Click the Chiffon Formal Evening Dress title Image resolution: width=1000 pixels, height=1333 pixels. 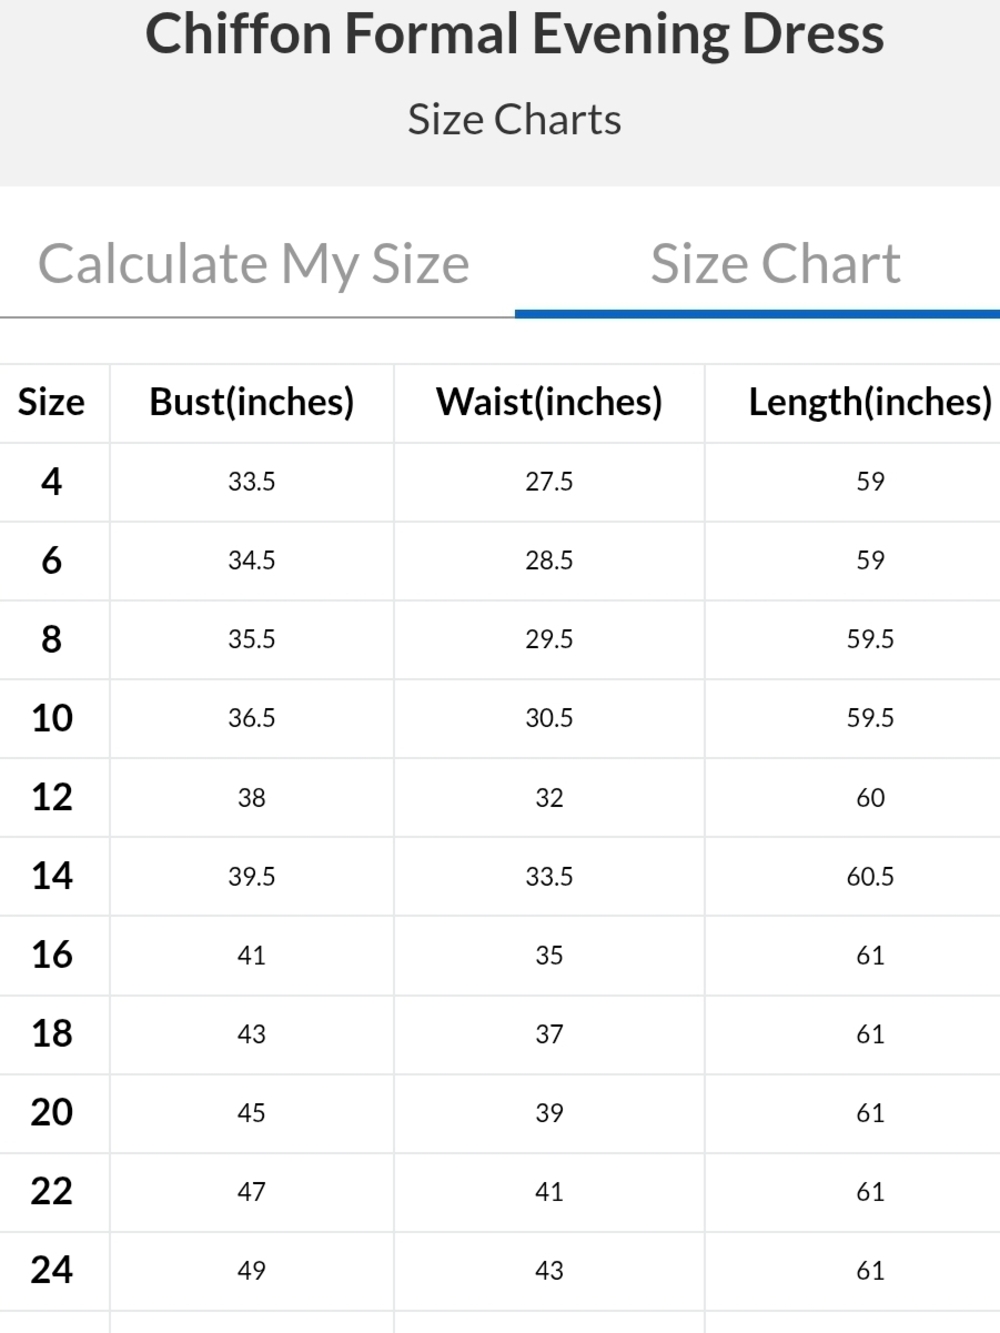point(514,34)
